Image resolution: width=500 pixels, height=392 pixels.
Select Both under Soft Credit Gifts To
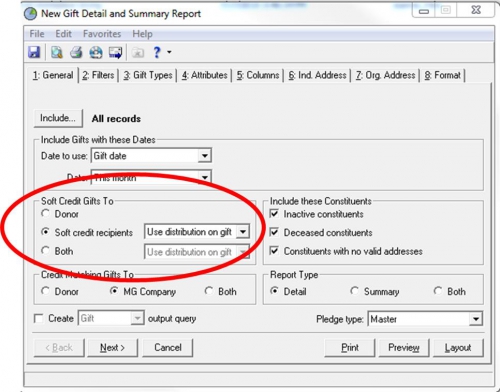45,250
